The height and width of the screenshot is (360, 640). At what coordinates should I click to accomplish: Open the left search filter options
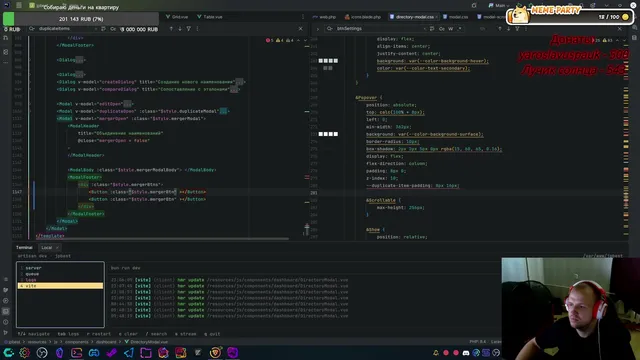pyautogui.click(x=189, y=29)
